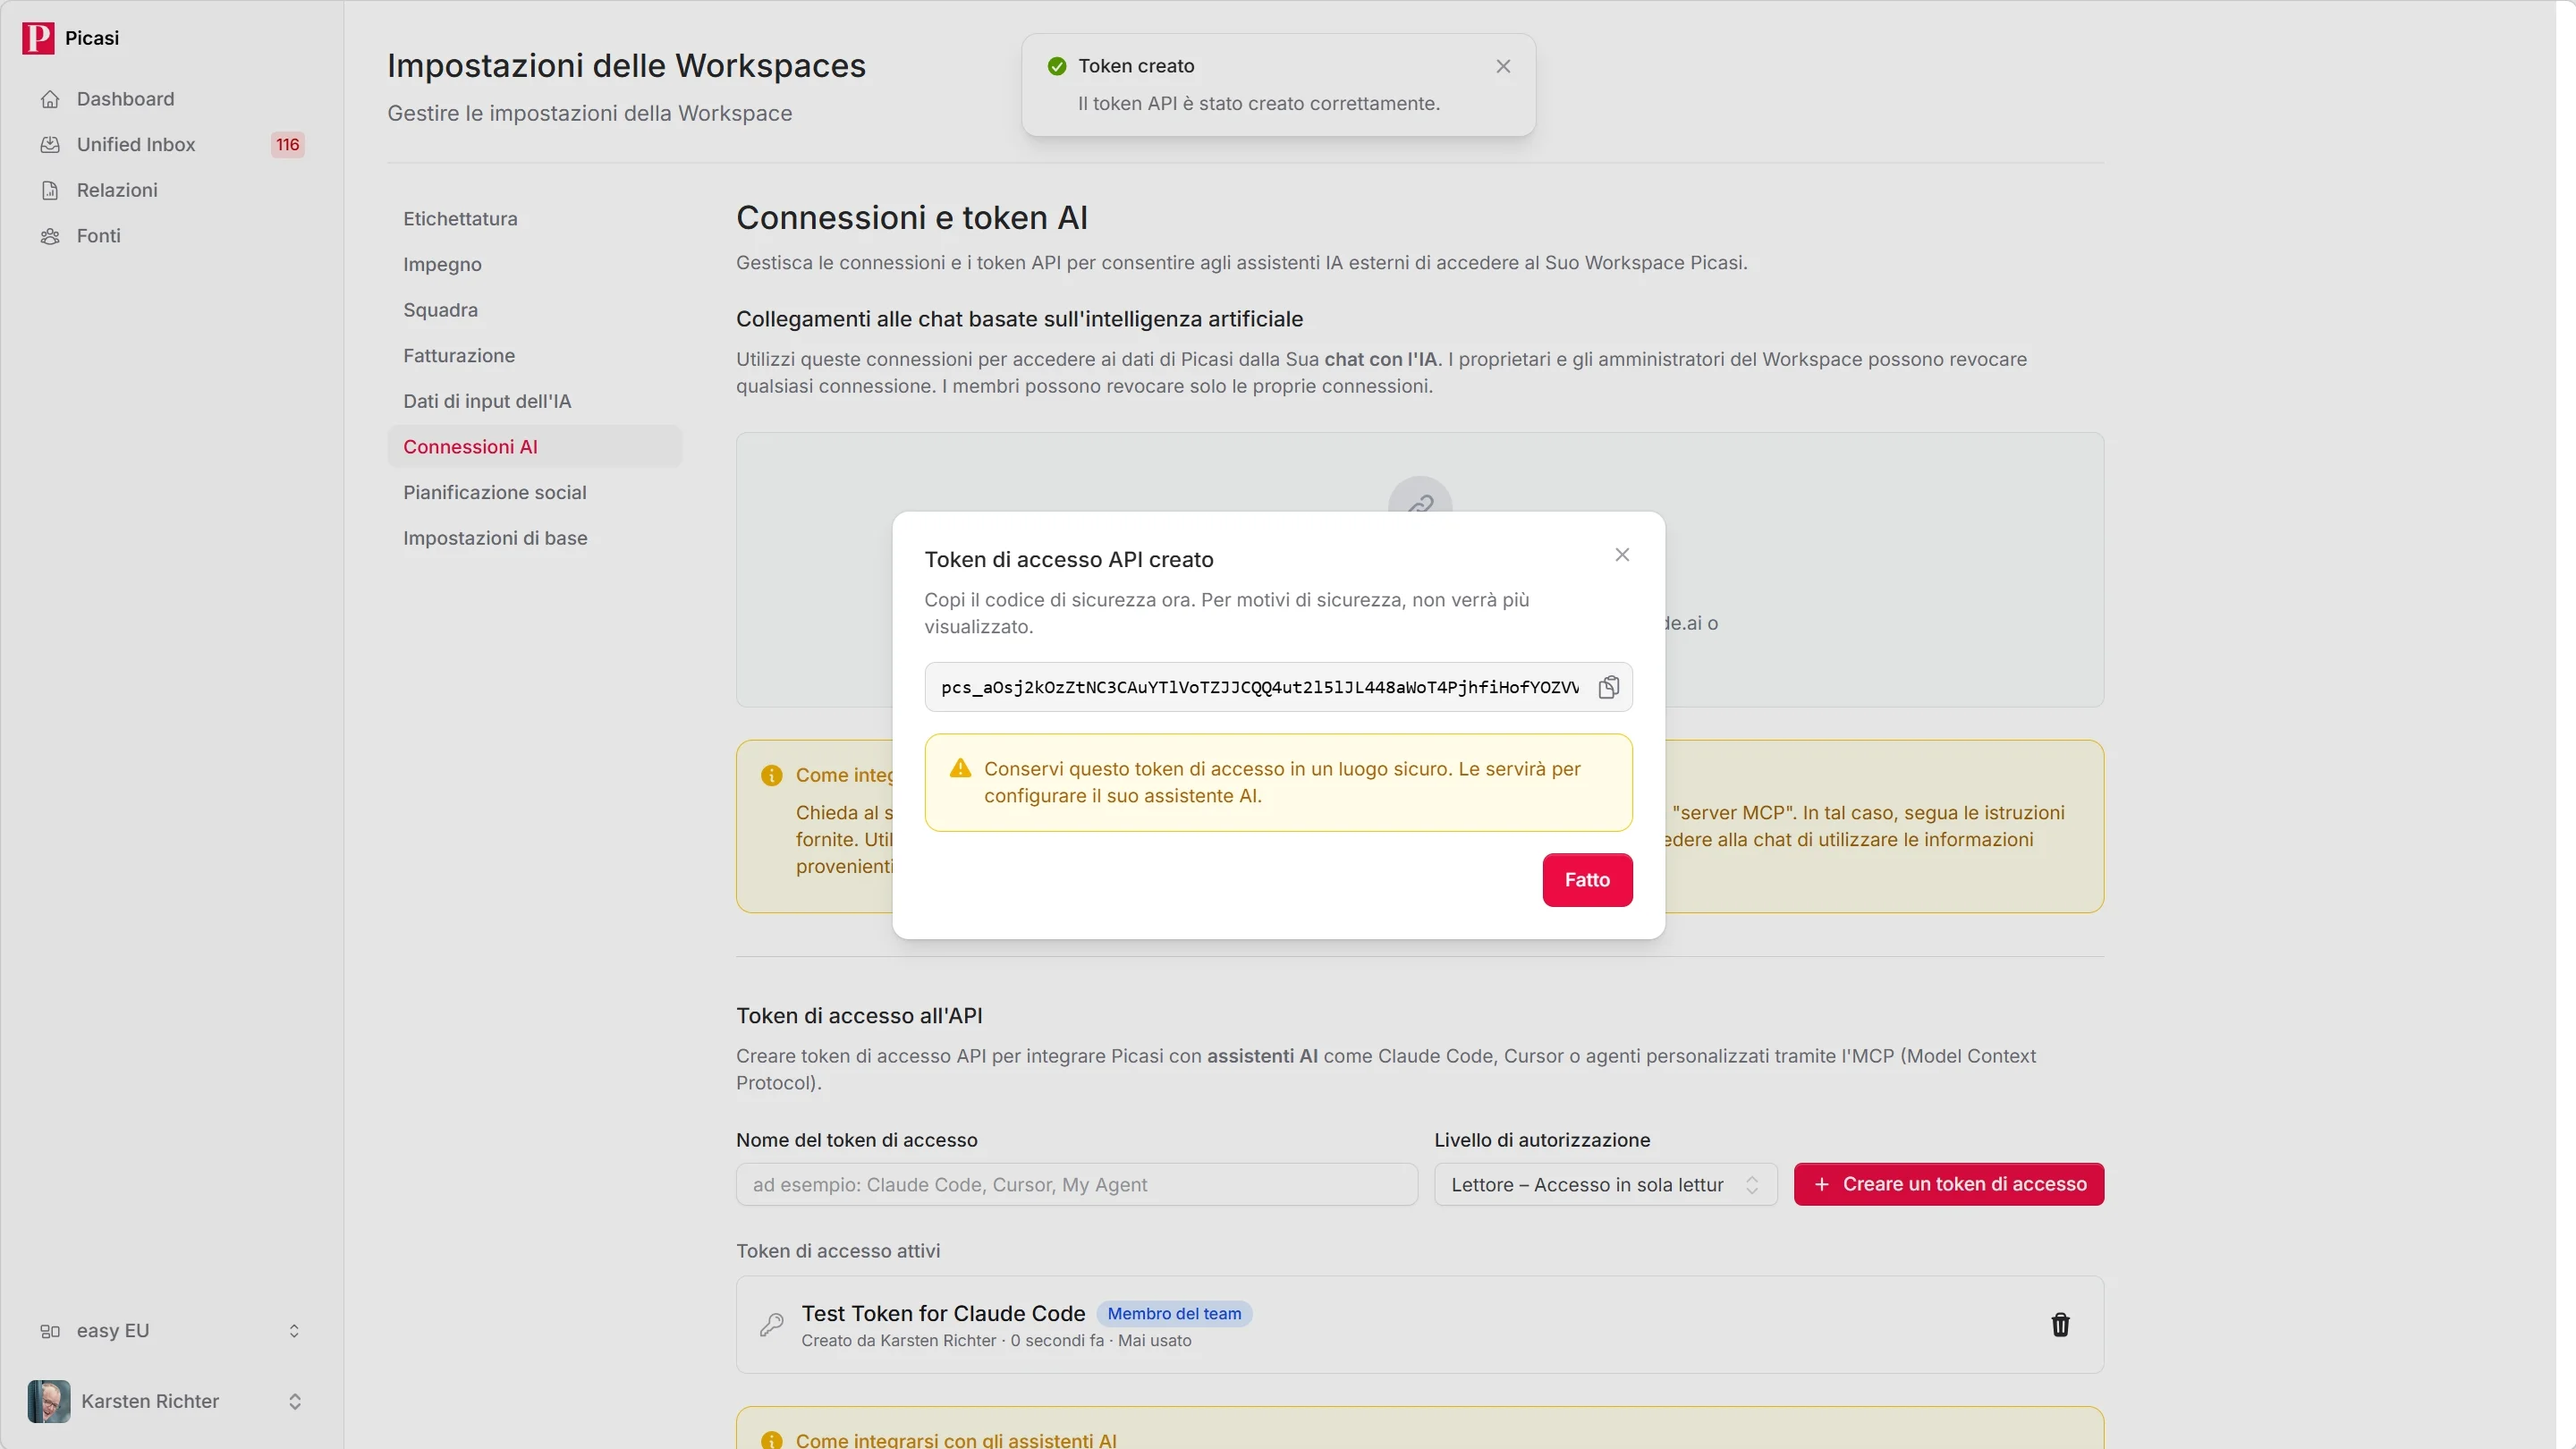Select Impostazioni di base tab

pos(535,538)
